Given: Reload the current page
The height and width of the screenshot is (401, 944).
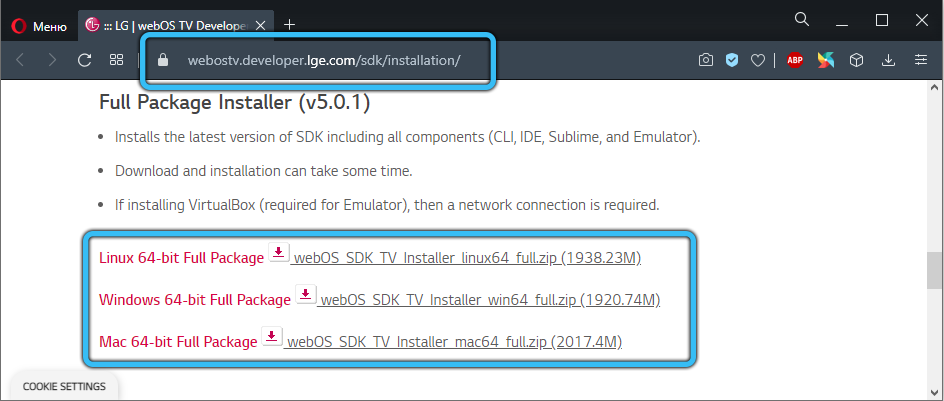Looking at the screenshot, I should point(85,61).
